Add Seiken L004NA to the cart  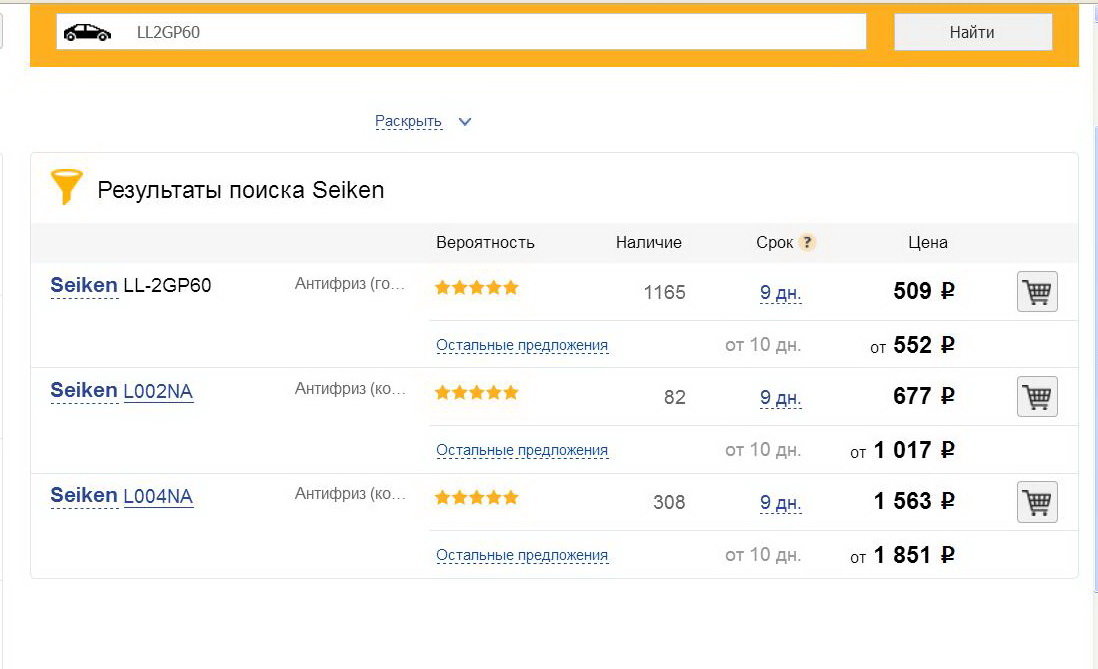(1037, 502)
